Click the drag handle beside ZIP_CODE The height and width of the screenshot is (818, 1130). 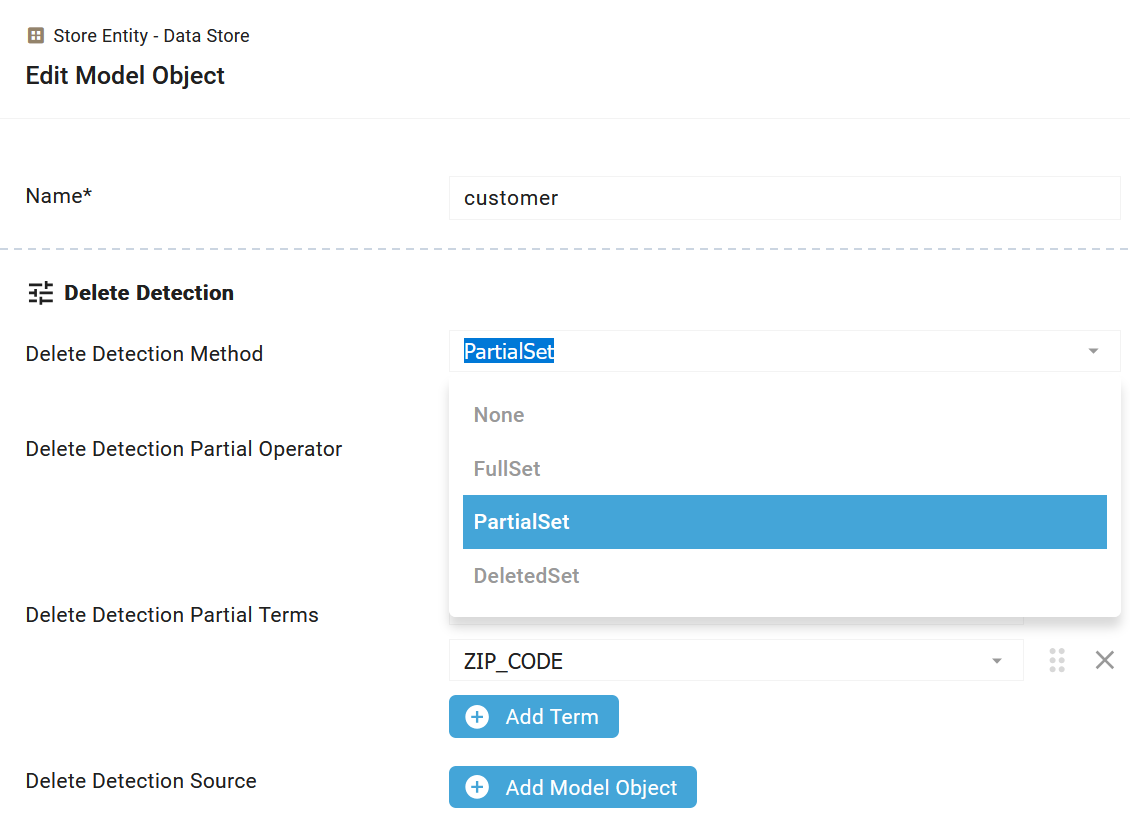click(x=1056, y=660)
